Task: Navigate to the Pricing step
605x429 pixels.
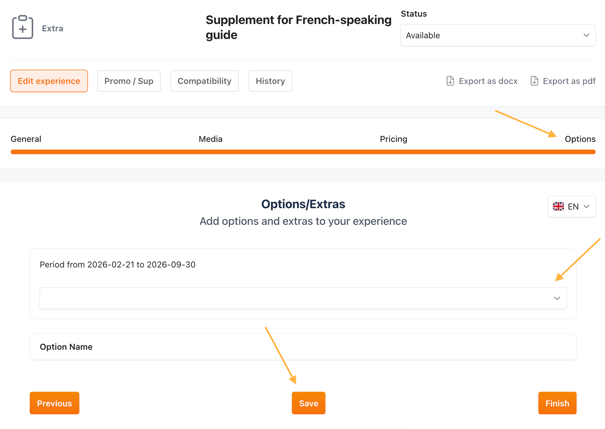Action: click(x=393, y=139)
